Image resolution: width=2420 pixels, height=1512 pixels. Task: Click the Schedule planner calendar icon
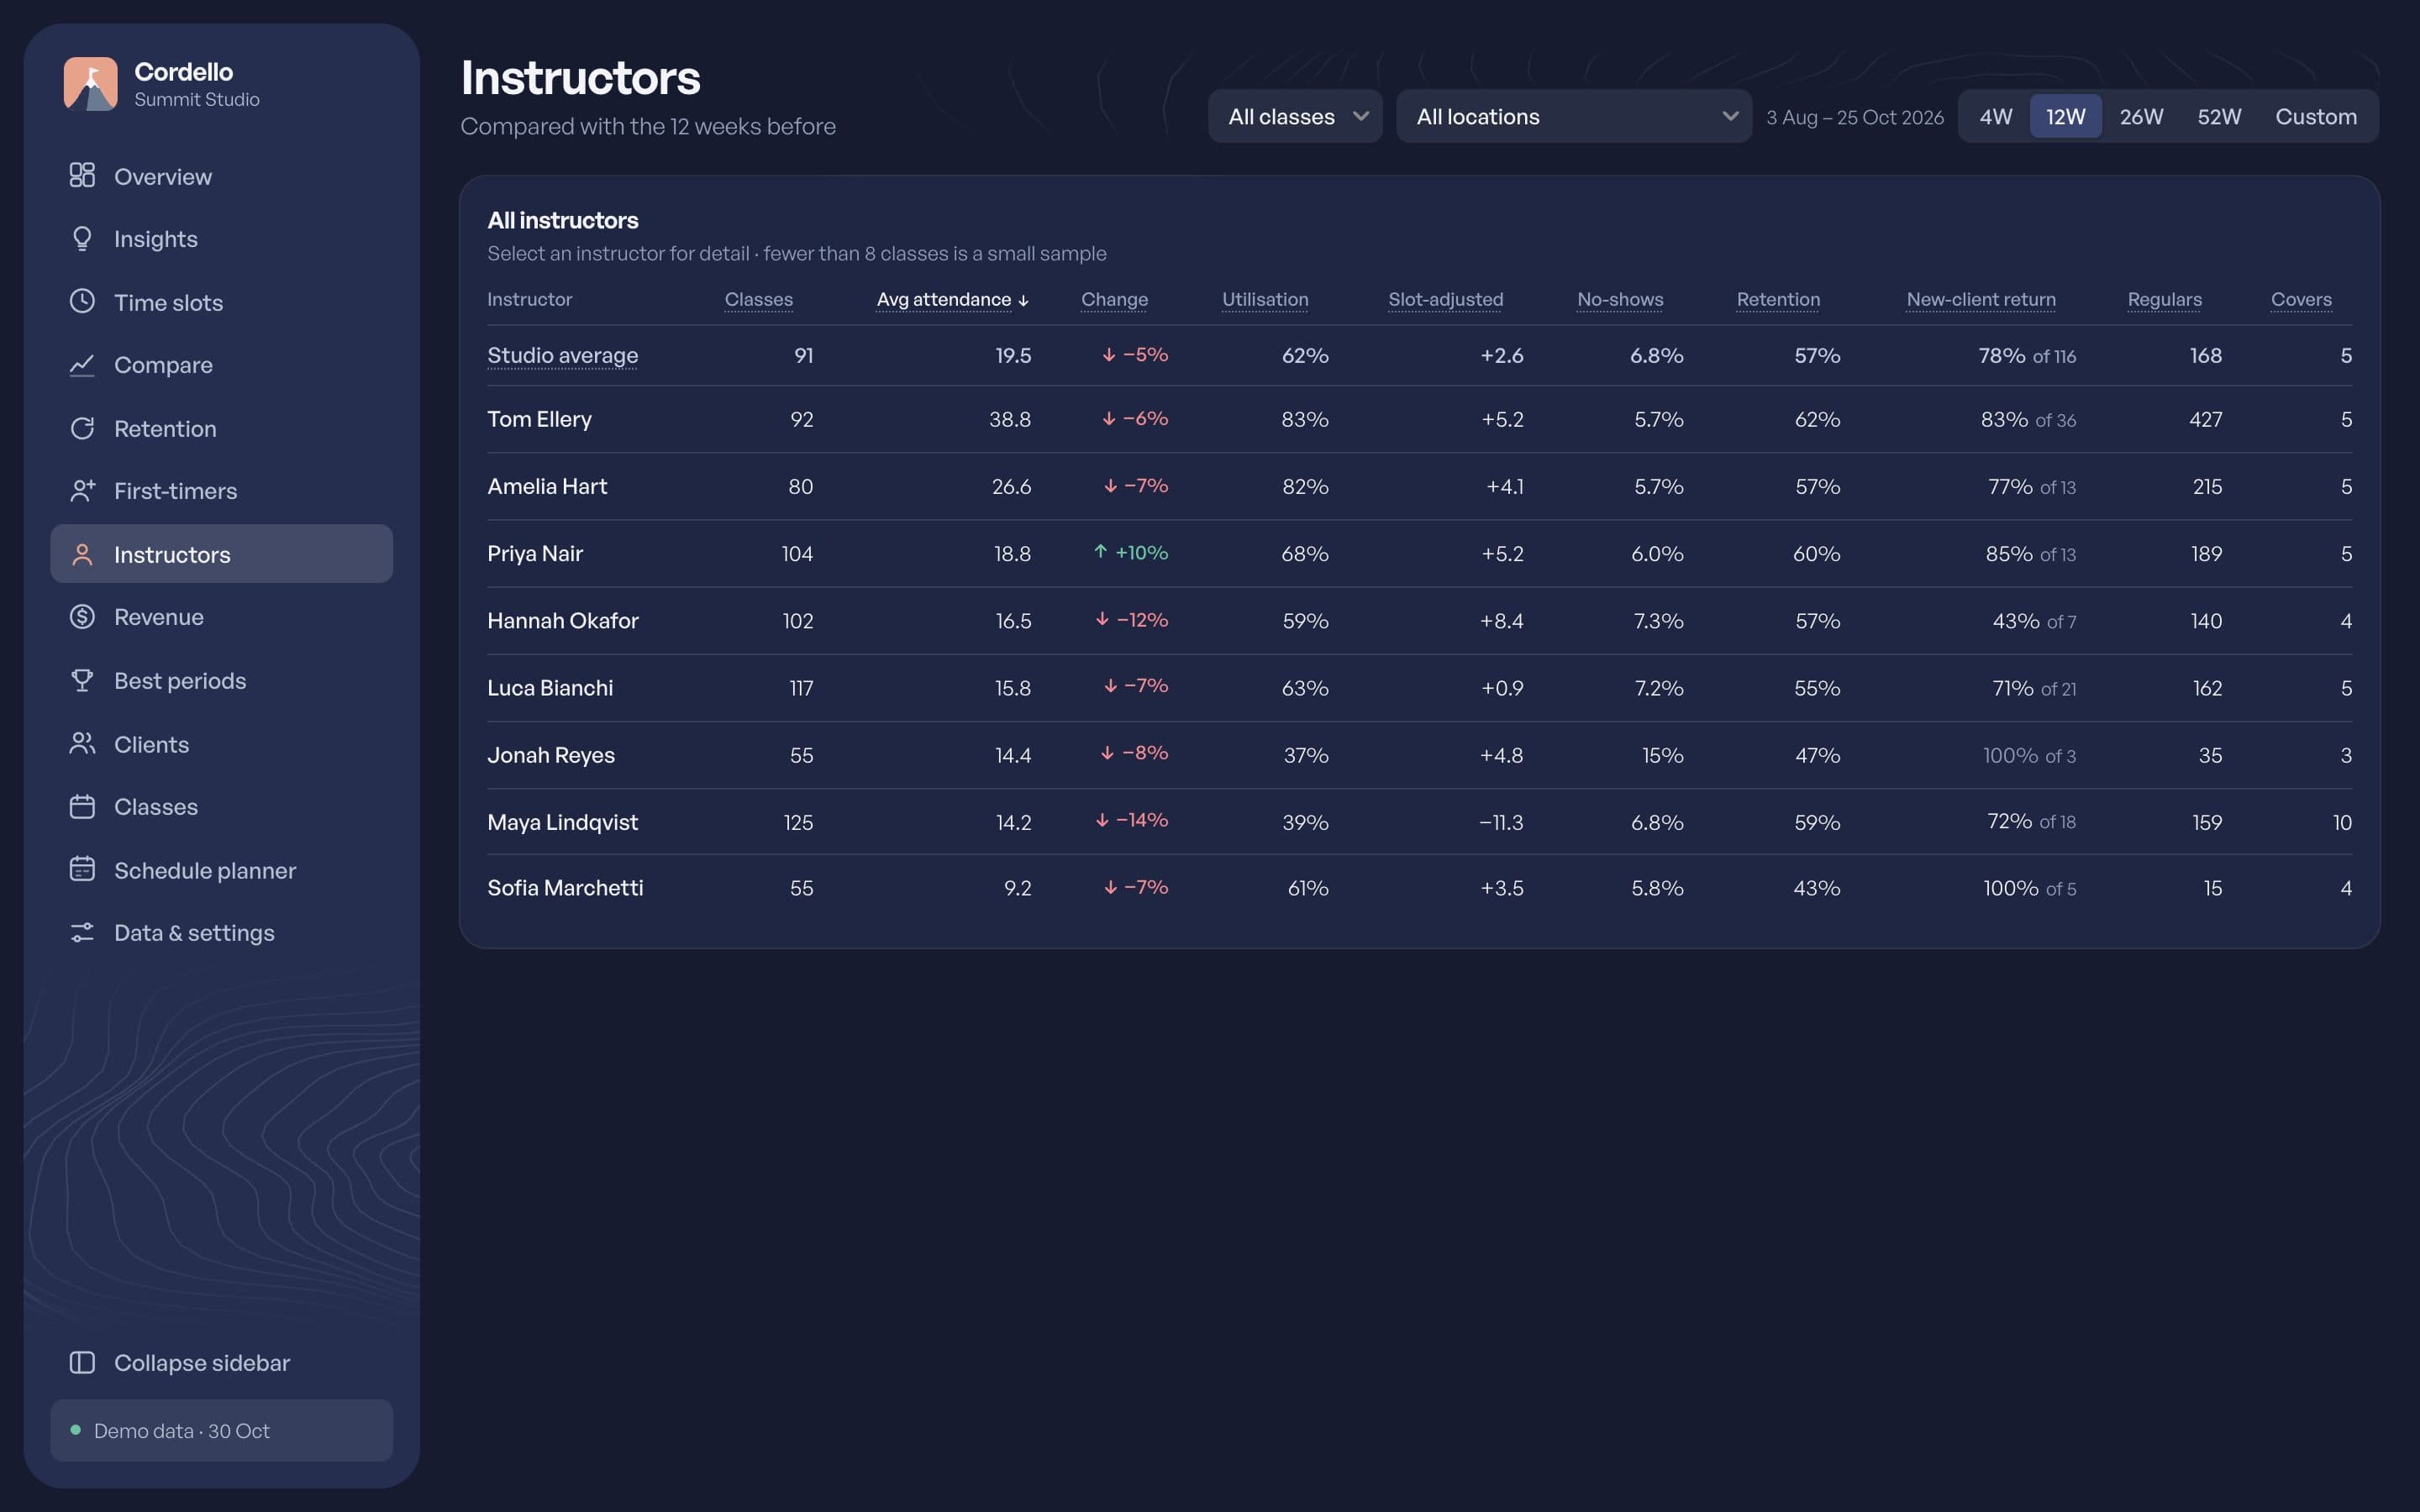tap(82, 869)
